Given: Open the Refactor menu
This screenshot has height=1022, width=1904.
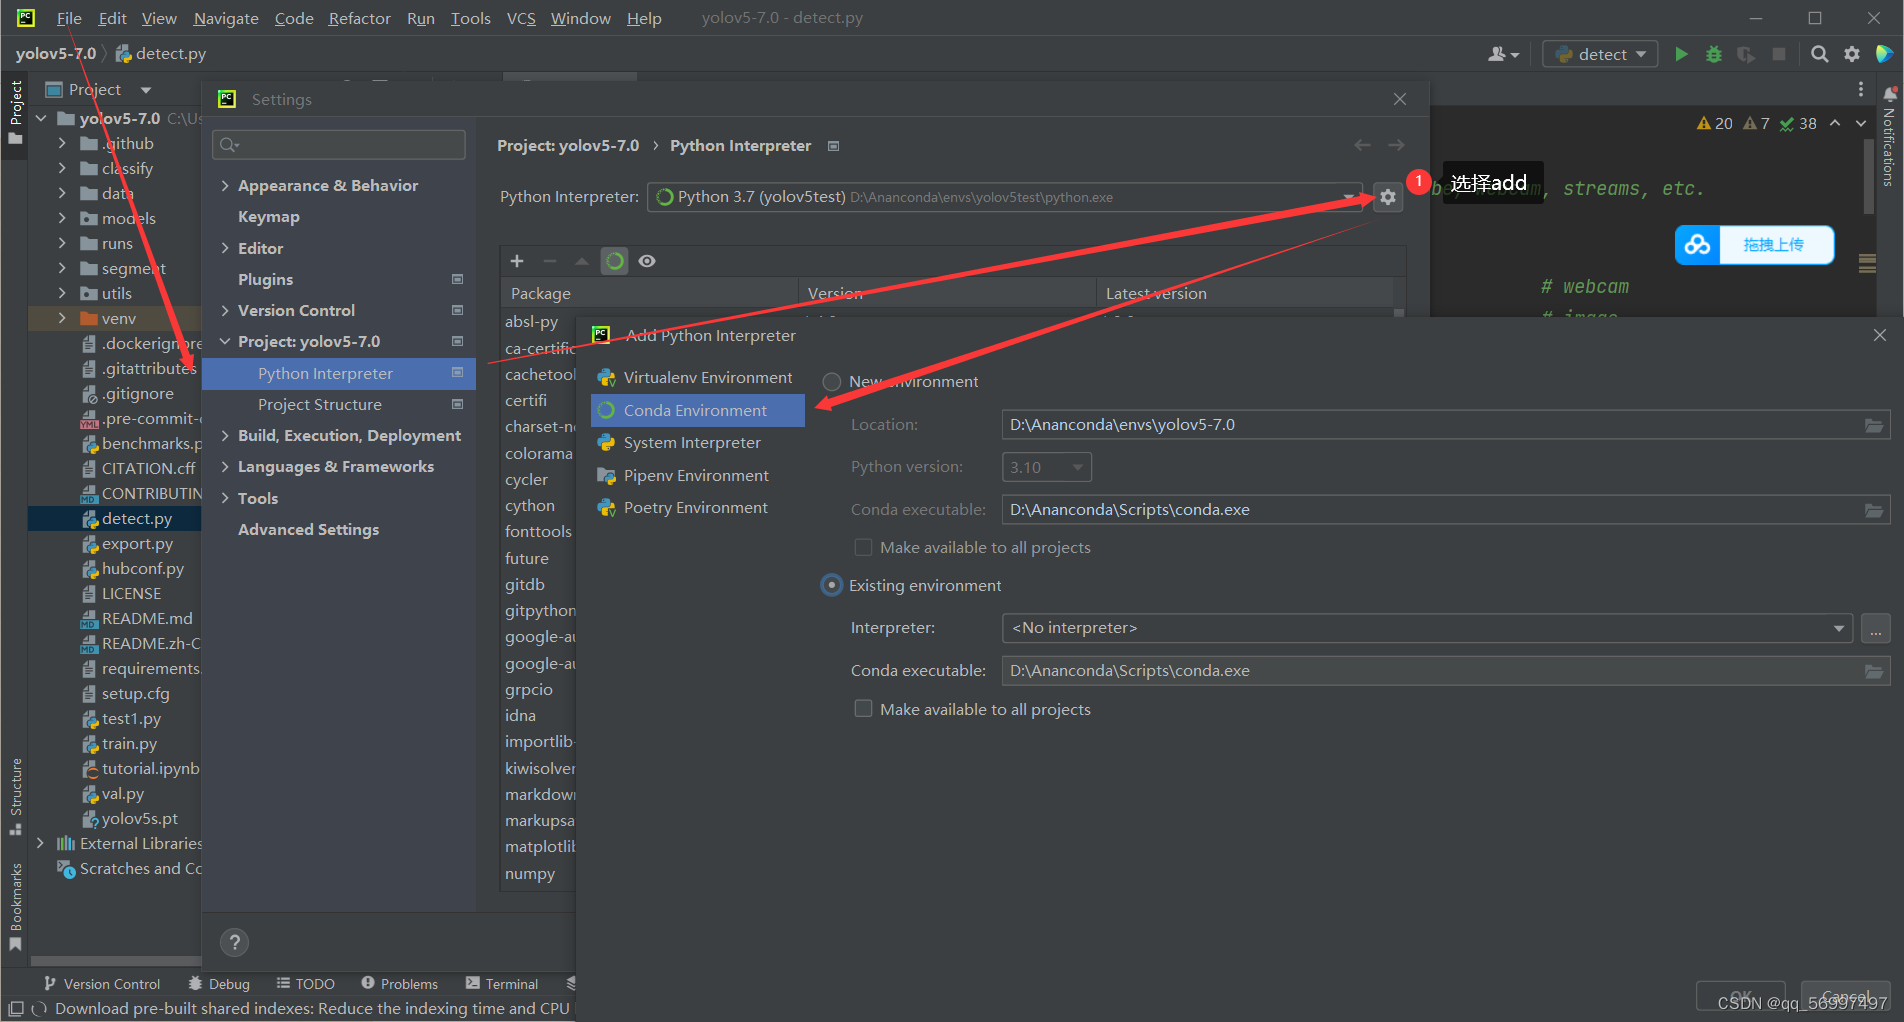Looking at the screenshot, I should pyautogui.click(x=359, y=18).
